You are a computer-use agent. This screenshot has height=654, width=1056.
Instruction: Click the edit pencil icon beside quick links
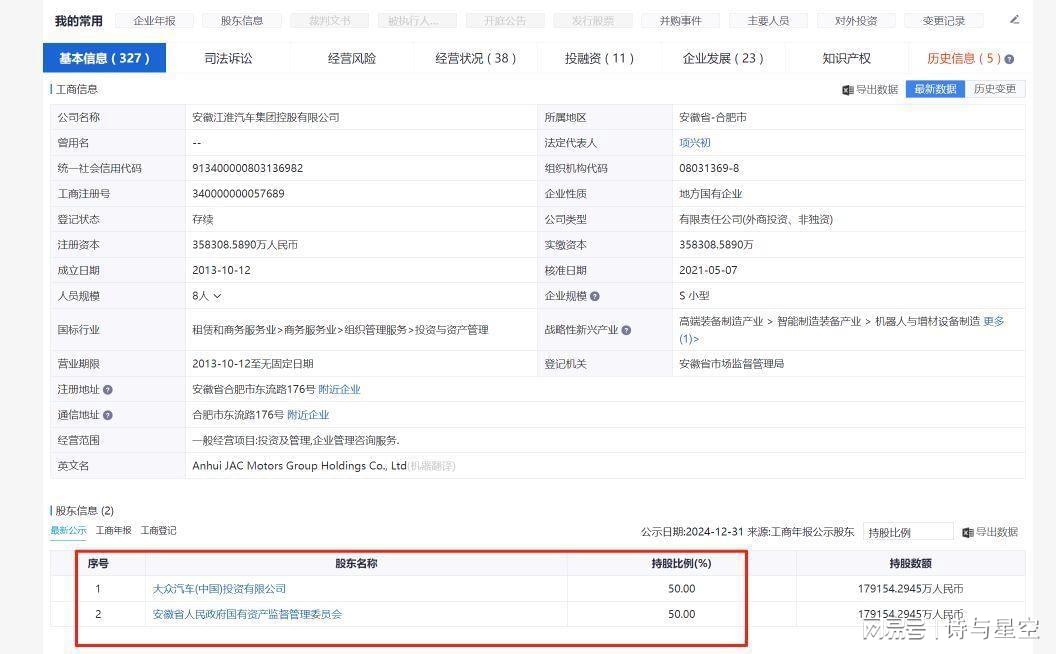(1014, 20)
